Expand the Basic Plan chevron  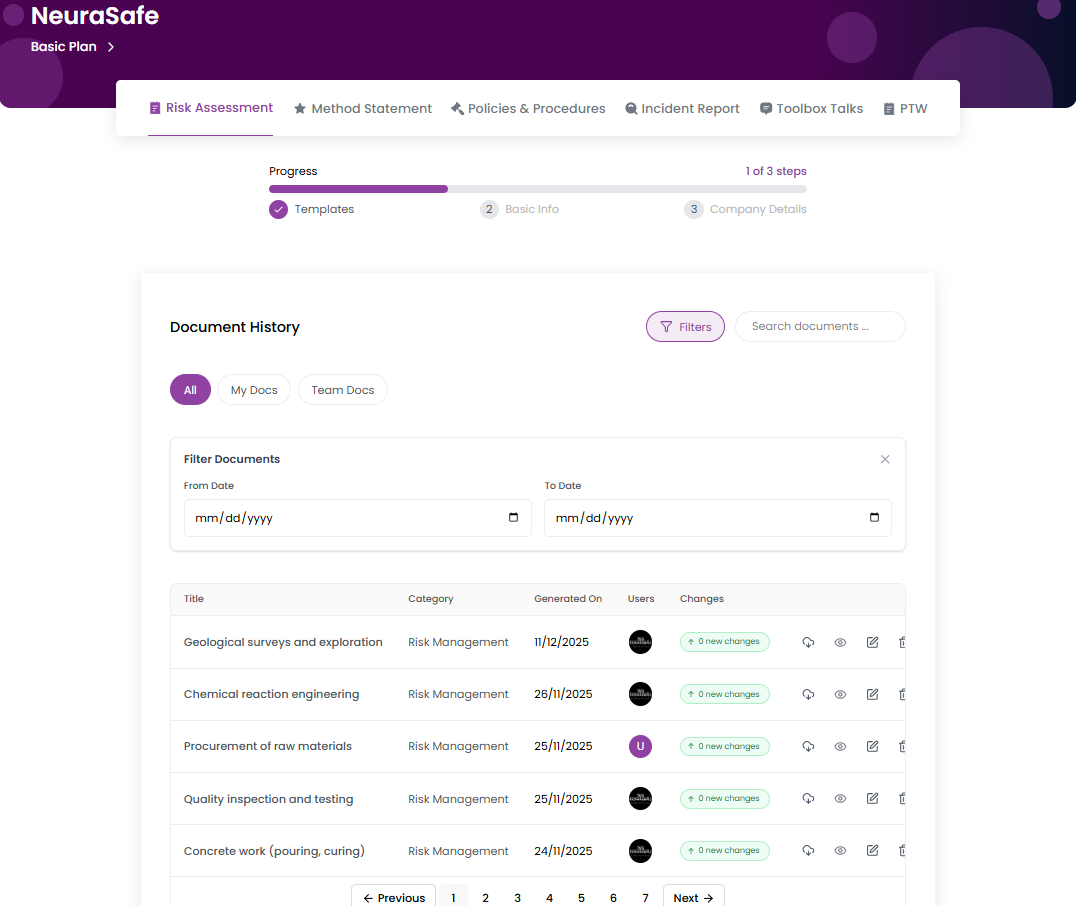[x=111, y=47]
